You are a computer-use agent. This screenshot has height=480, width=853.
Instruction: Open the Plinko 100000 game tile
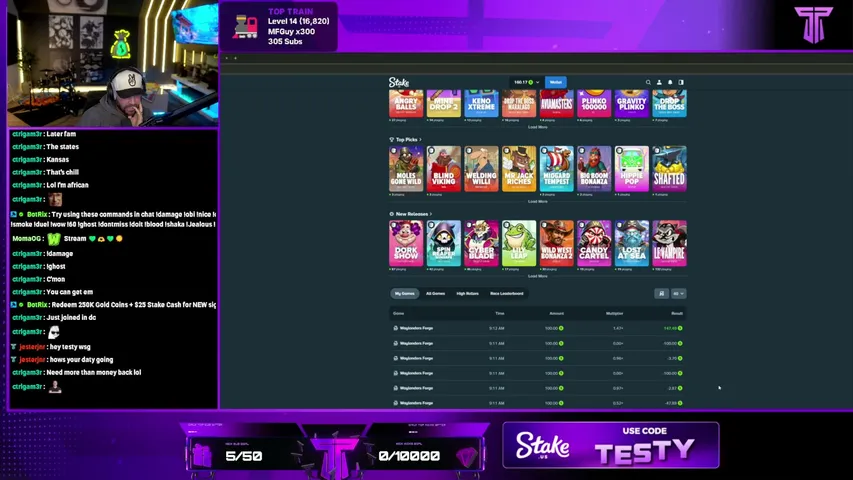tap(594, 103)
